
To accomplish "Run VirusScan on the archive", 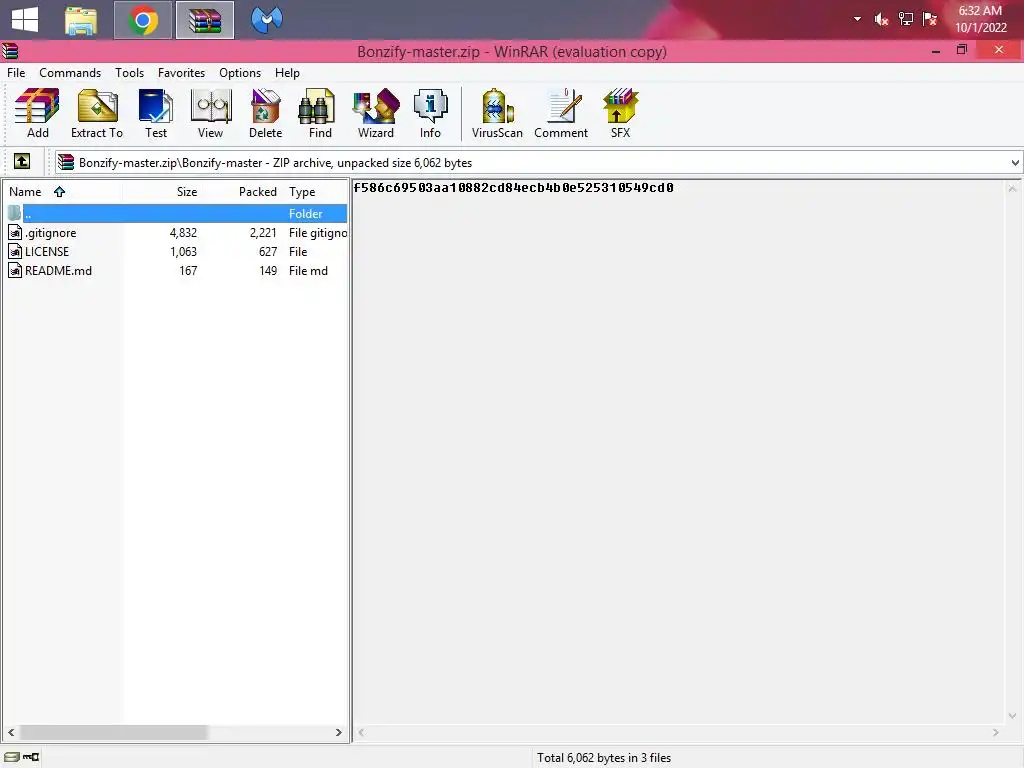I will pyautogui.click(x=497, y=114).
